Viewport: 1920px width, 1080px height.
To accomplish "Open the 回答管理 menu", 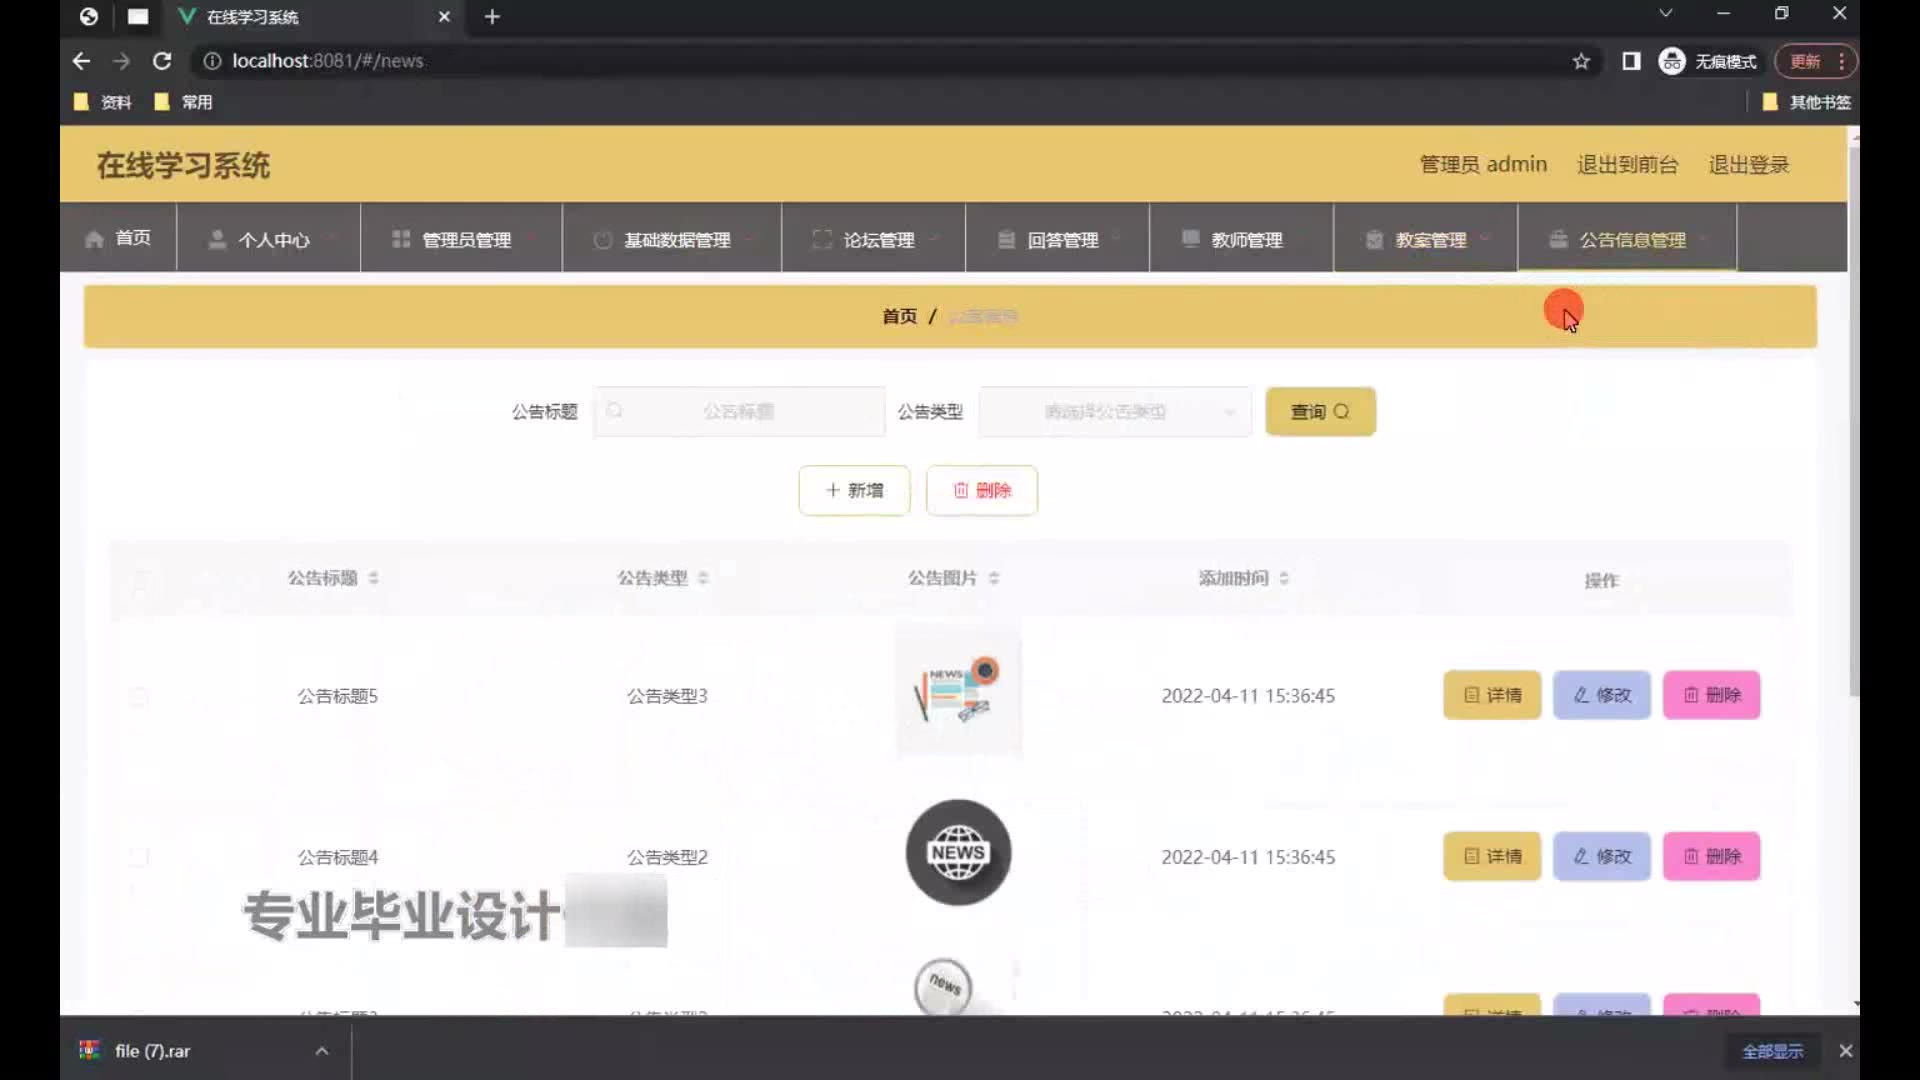I will pyautogui.click(x=1058, y=238).
